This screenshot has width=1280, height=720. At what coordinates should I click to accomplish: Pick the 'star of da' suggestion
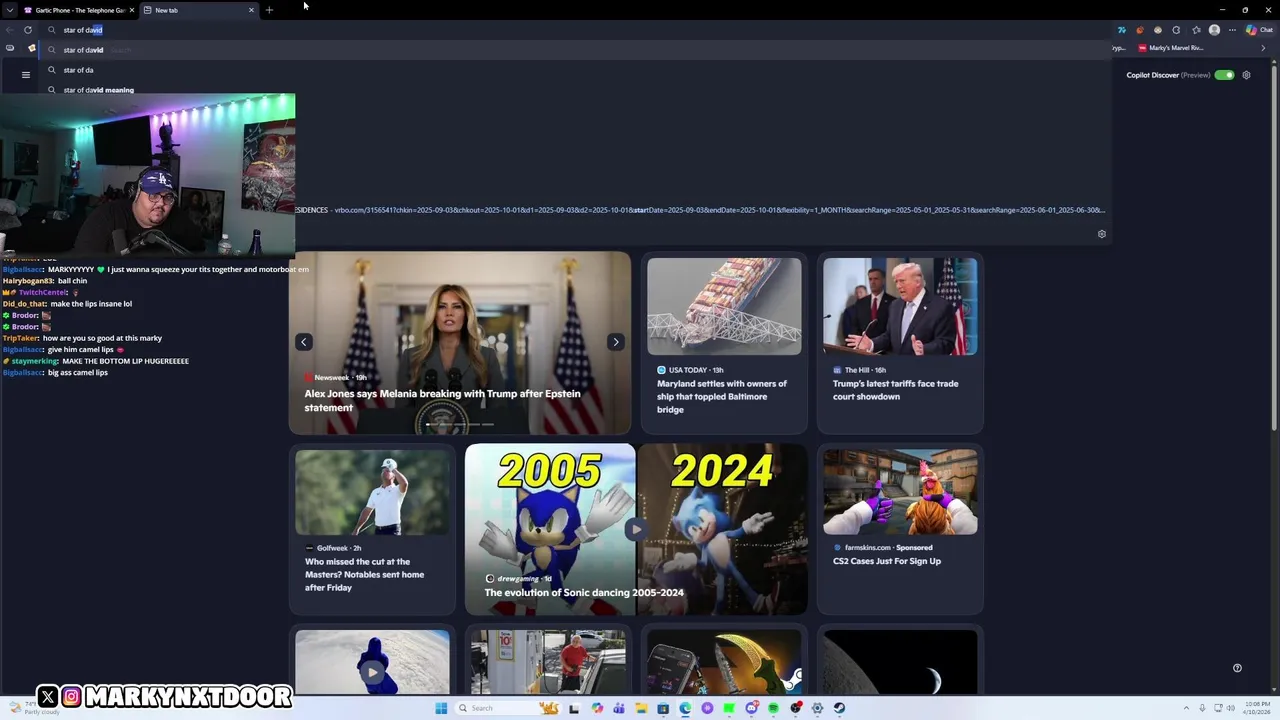click(575, 70)
